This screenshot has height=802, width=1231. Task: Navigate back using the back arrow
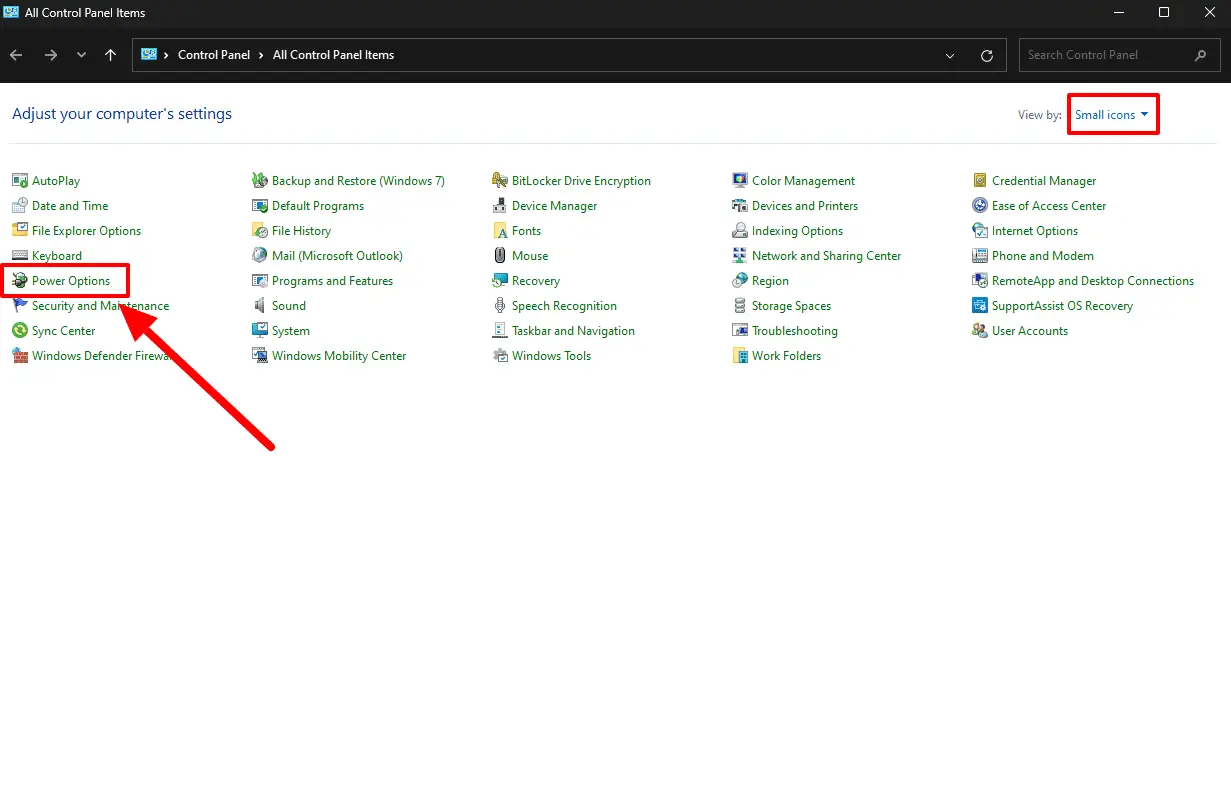[x=16, y=55]
